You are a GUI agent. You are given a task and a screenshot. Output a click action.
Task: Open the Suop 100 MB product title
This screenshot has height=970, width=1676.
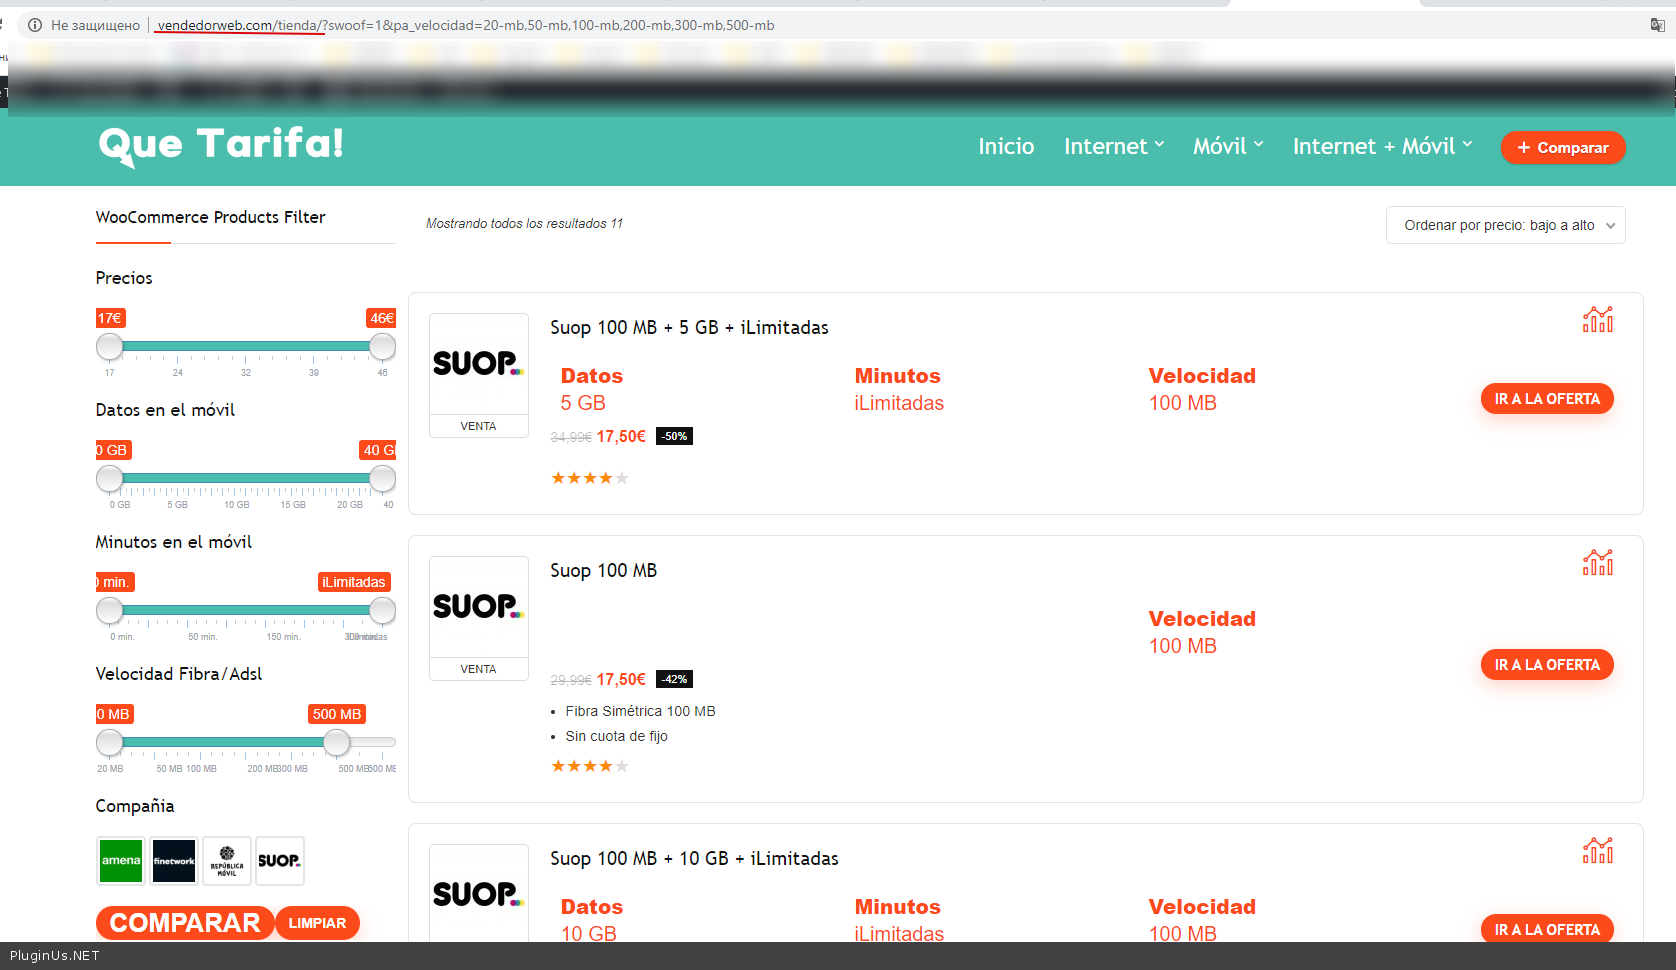point(603,571)
